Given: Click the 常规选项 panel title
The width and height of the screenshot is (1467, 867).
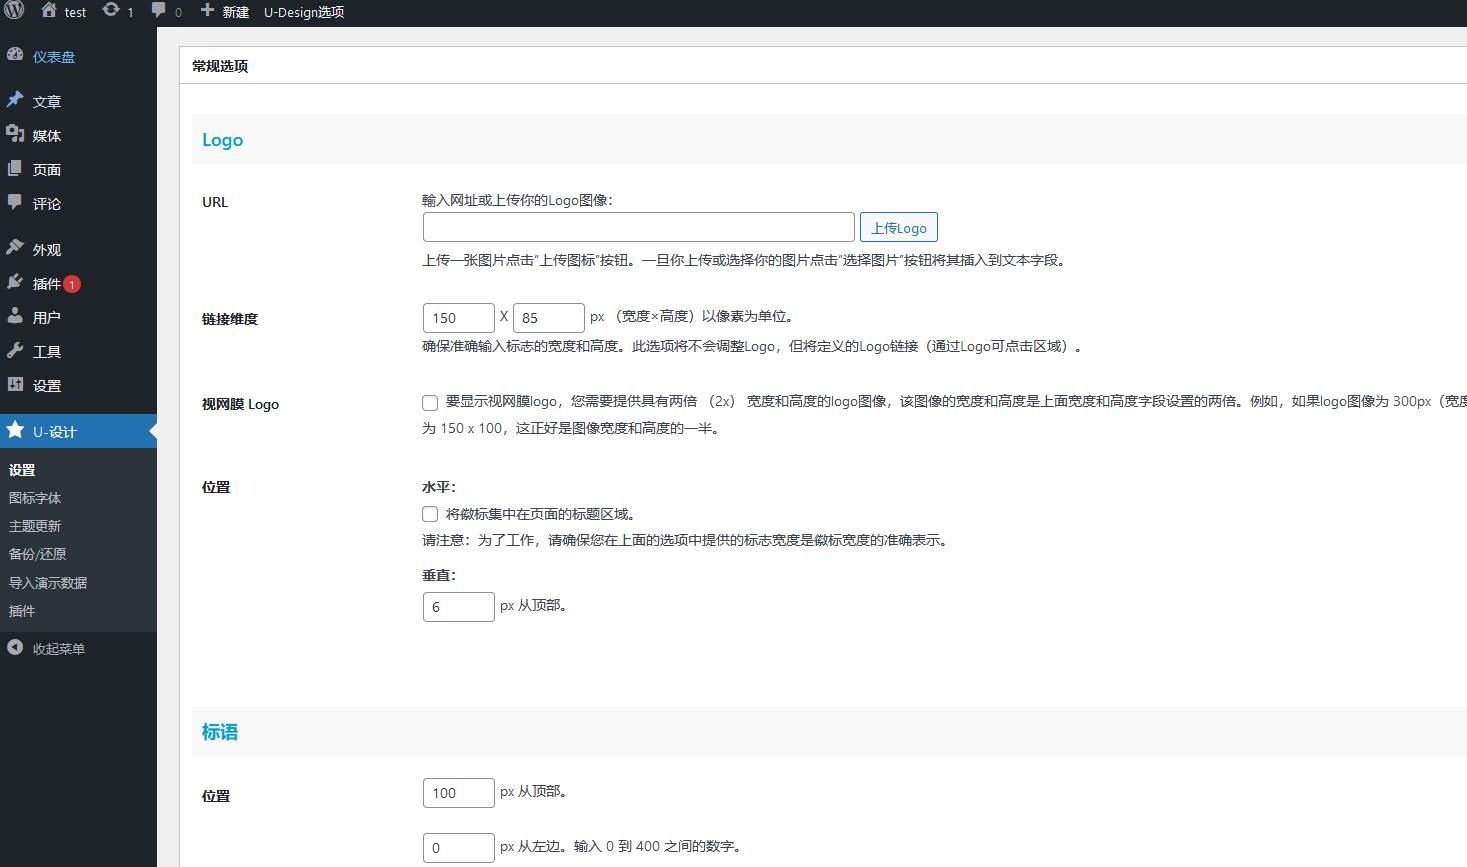Looking at the screenshot, I should click(220, 66).
